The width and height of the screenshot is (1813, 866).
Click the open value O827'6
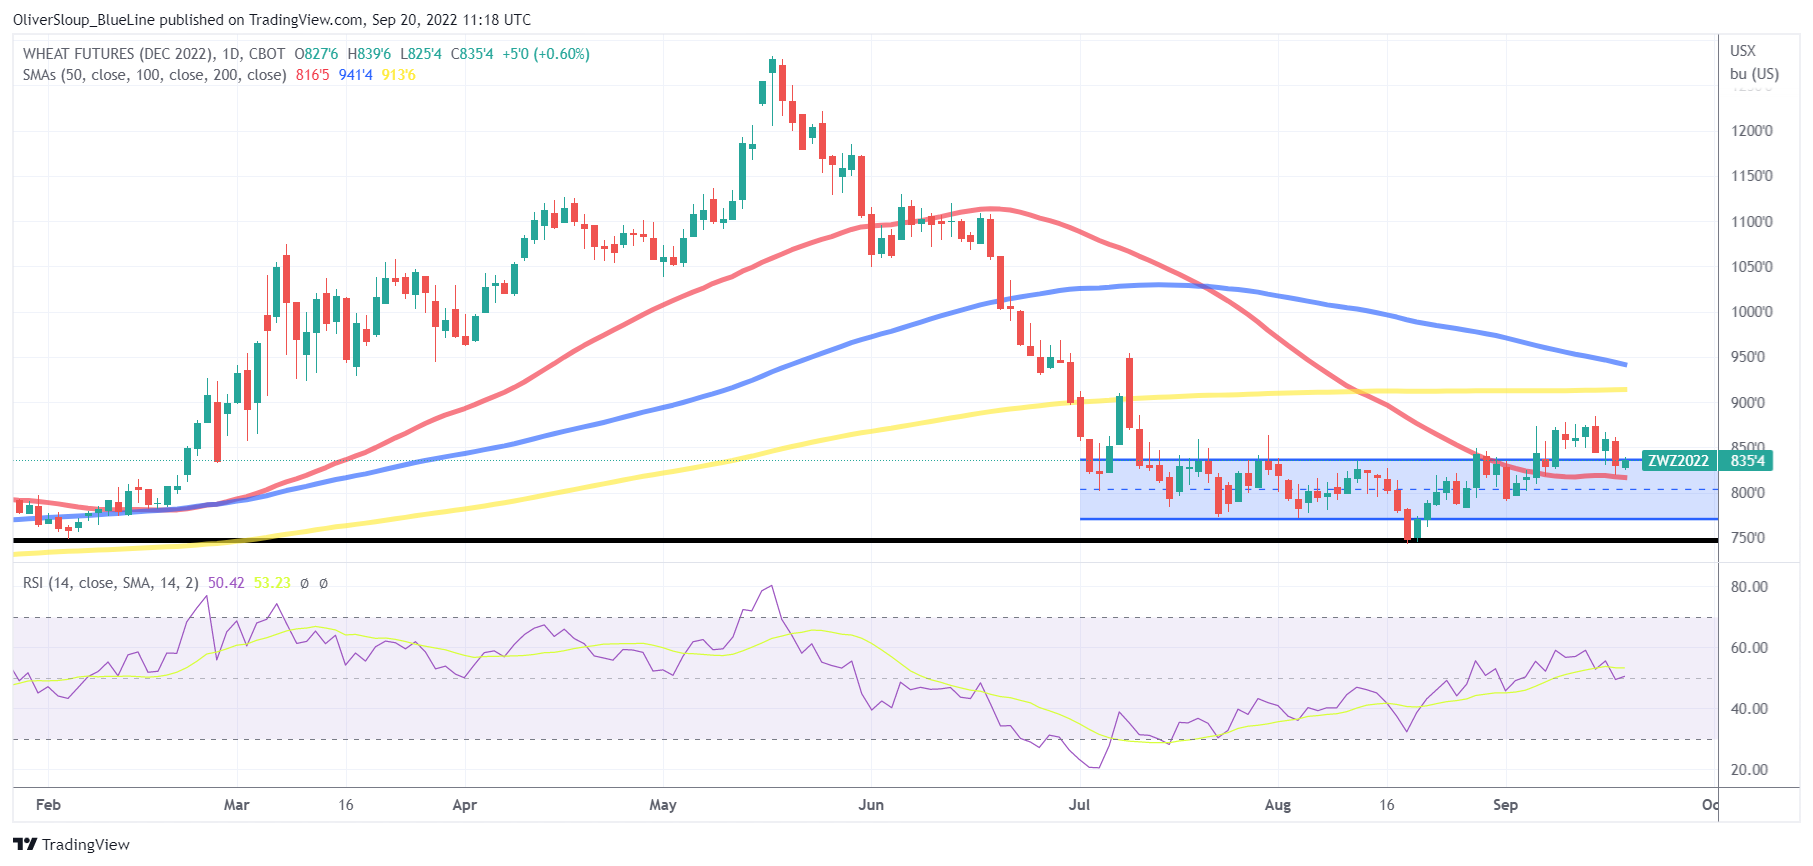[x=316, y=54]
